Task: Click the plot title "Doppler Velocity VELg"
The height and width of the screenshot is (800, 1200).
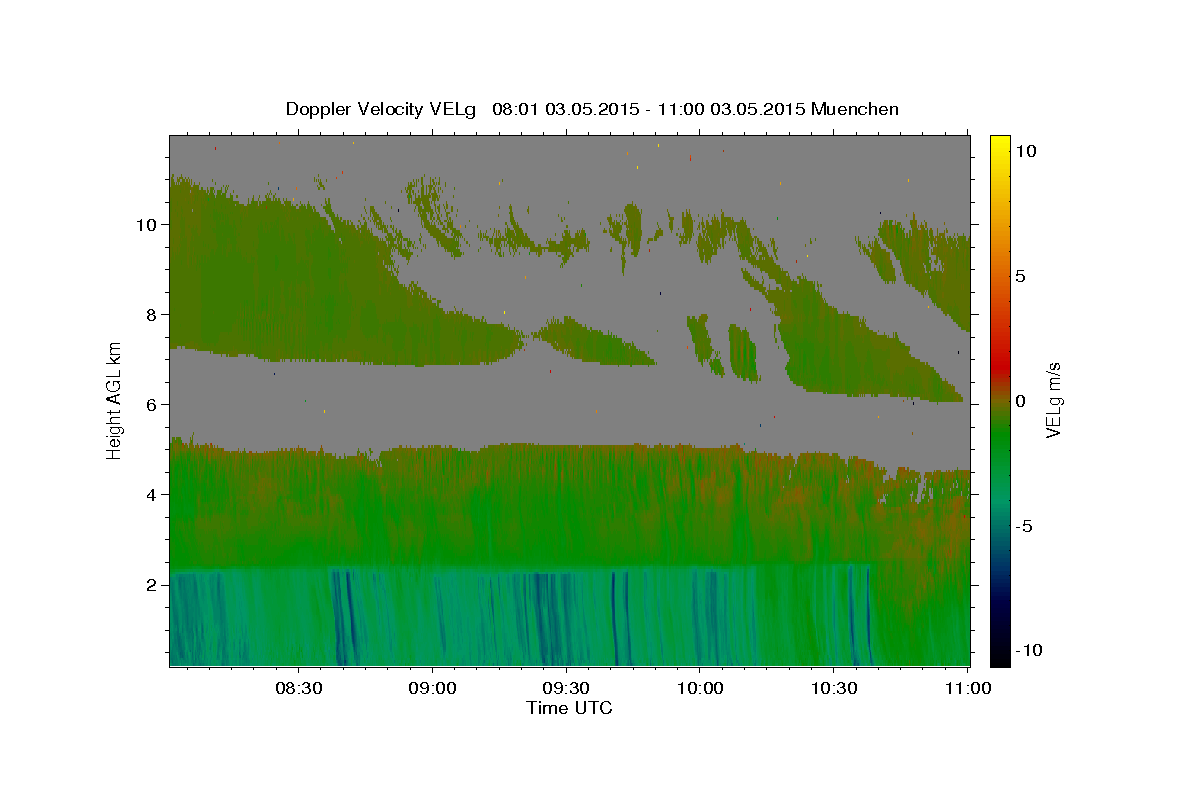Action: (x=383, y=109)
